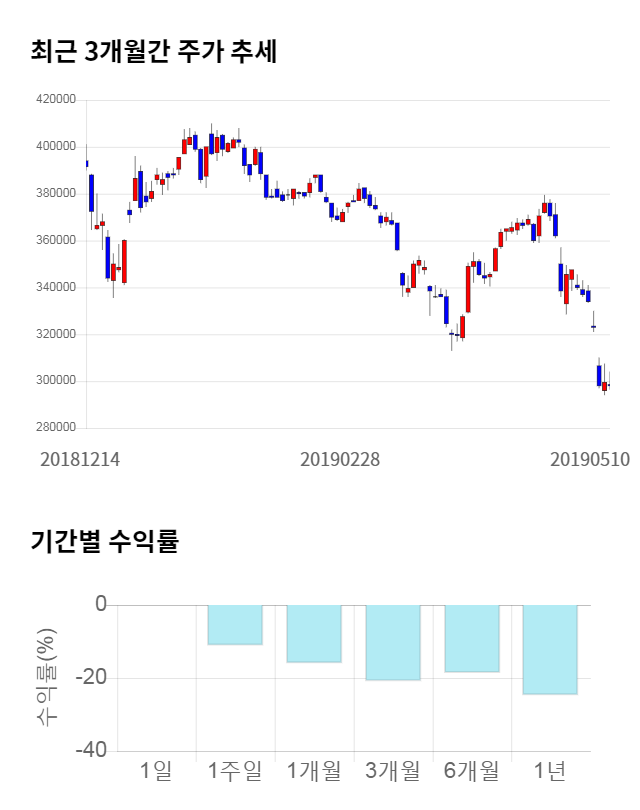Select the 20181214 date label
The image size is (640, 810).
coord(80,459)
